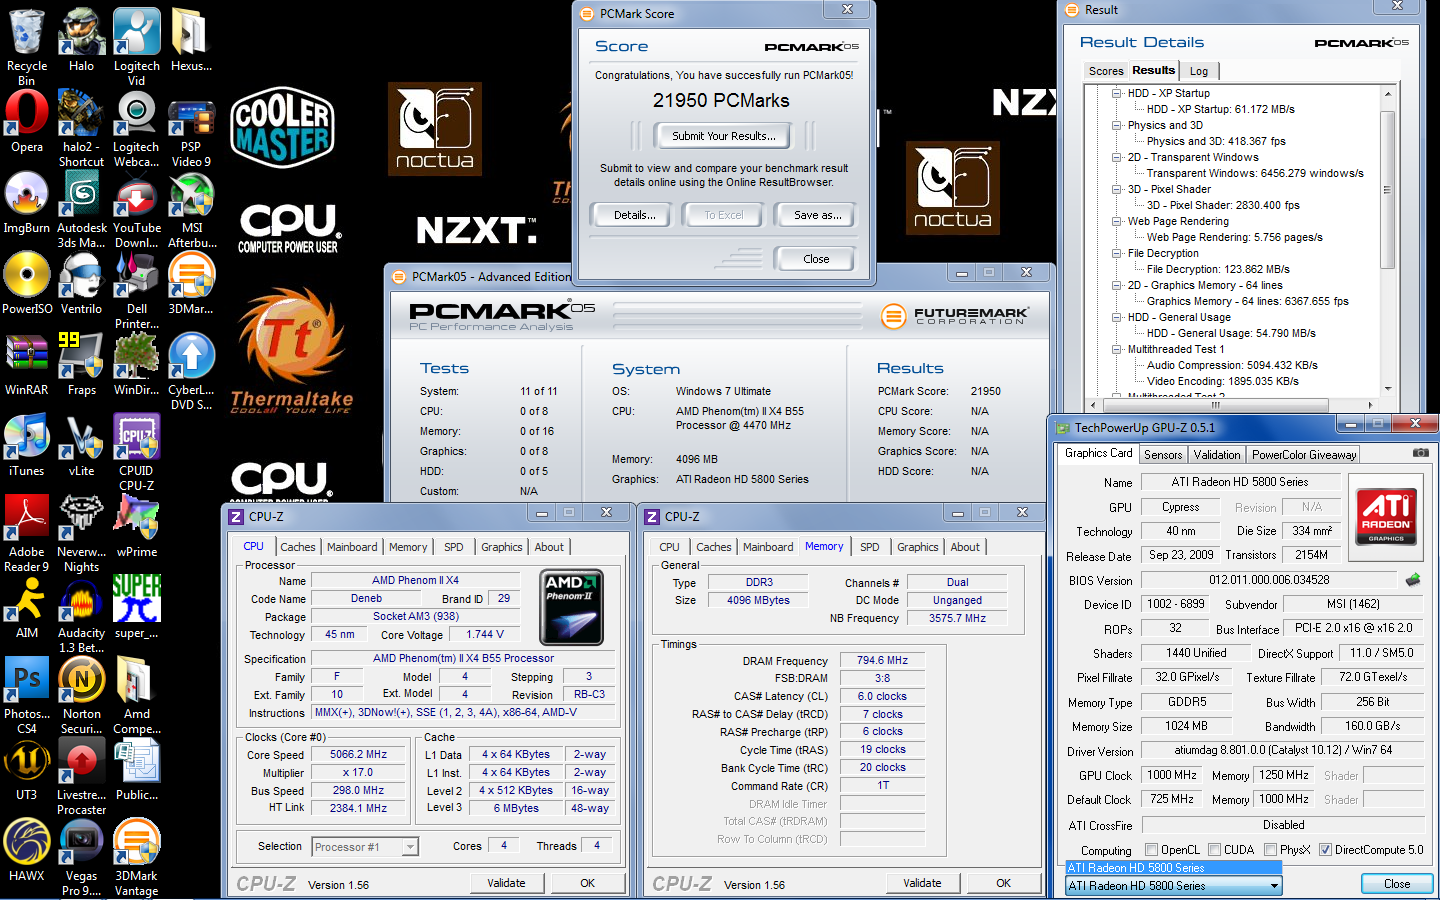Click Close in the PCMark Score dialog
1440x900 pixels.
tap(816, 259)
